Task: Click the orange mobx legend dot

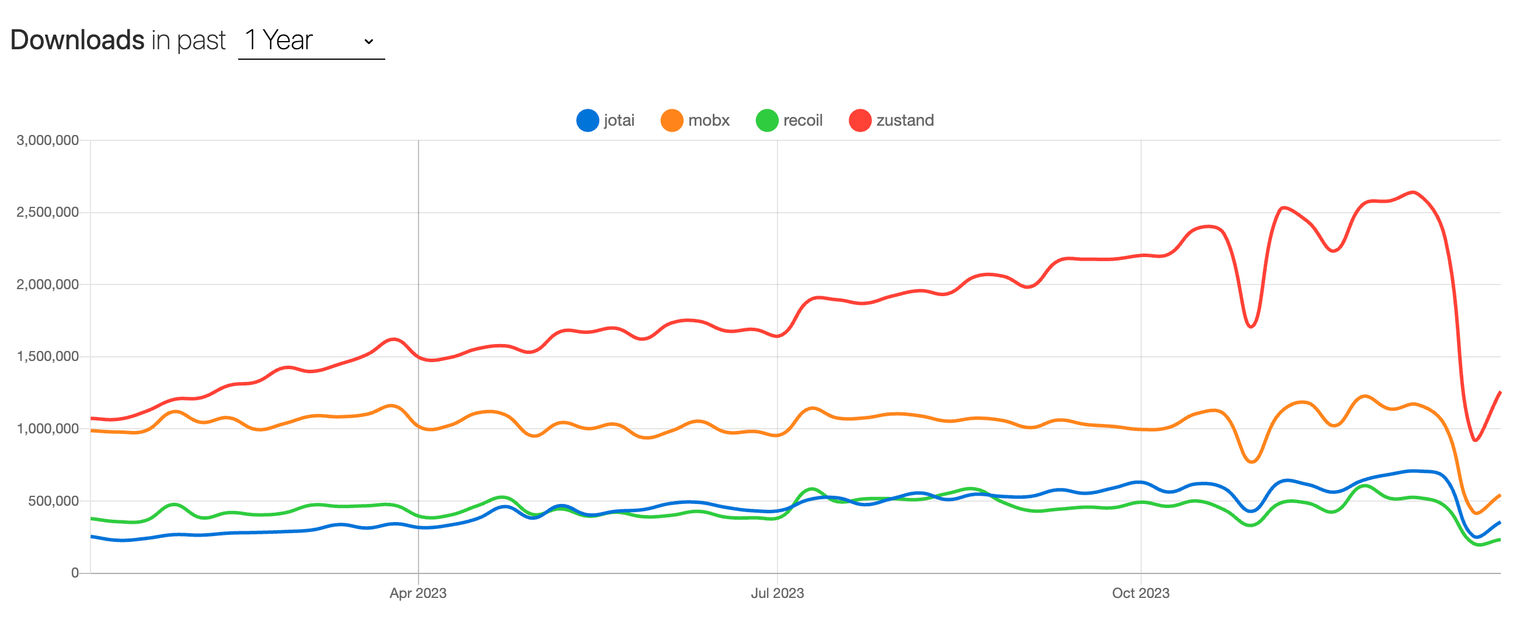Action: point(671,119)
